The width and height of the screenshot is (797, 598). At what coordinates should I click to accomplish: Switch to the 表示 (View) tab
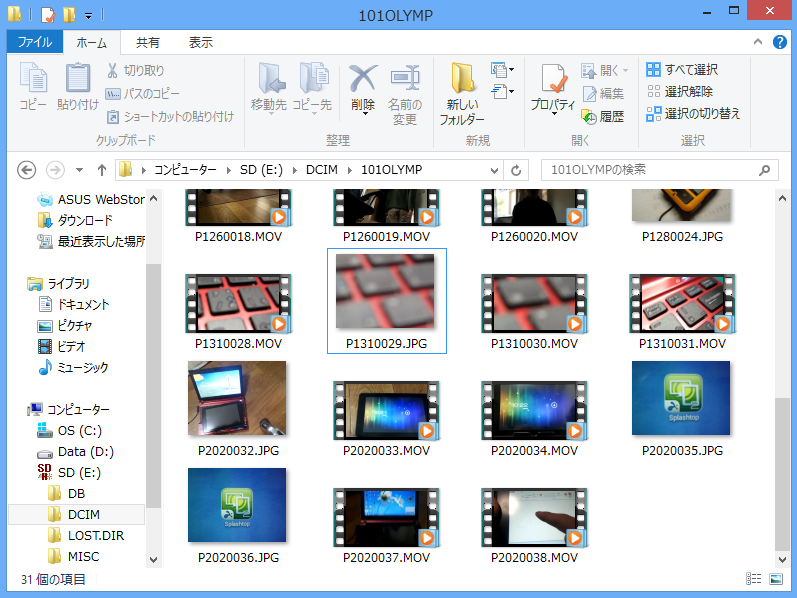click(201, 43)
